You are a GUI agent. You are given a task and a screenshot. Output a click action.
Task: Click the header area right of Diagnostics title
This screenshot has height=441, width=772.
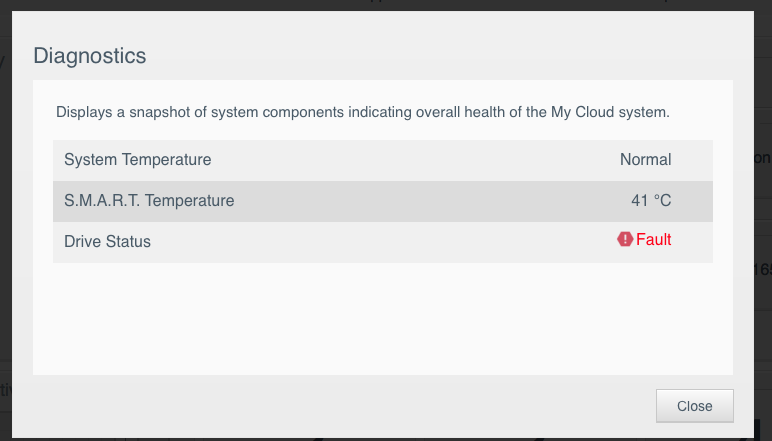click(450, 56)
